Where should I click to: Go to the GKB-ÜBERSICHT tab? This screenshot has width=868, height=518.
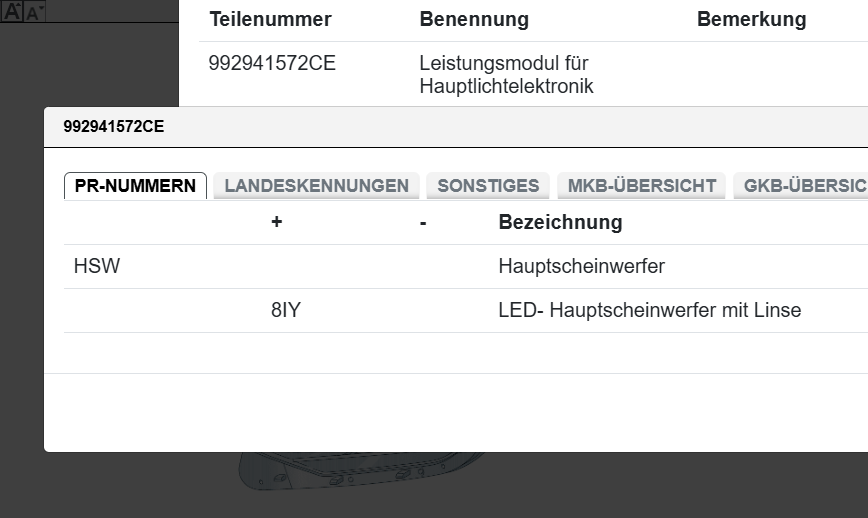(x=803, y=186)
